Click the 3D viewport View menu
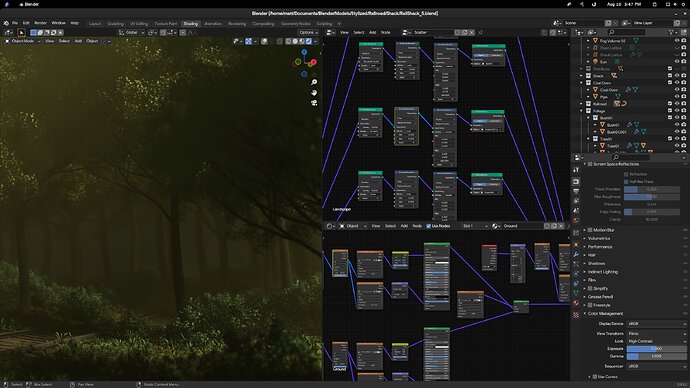Screen dimensions: 690x388 click(50, 41)
